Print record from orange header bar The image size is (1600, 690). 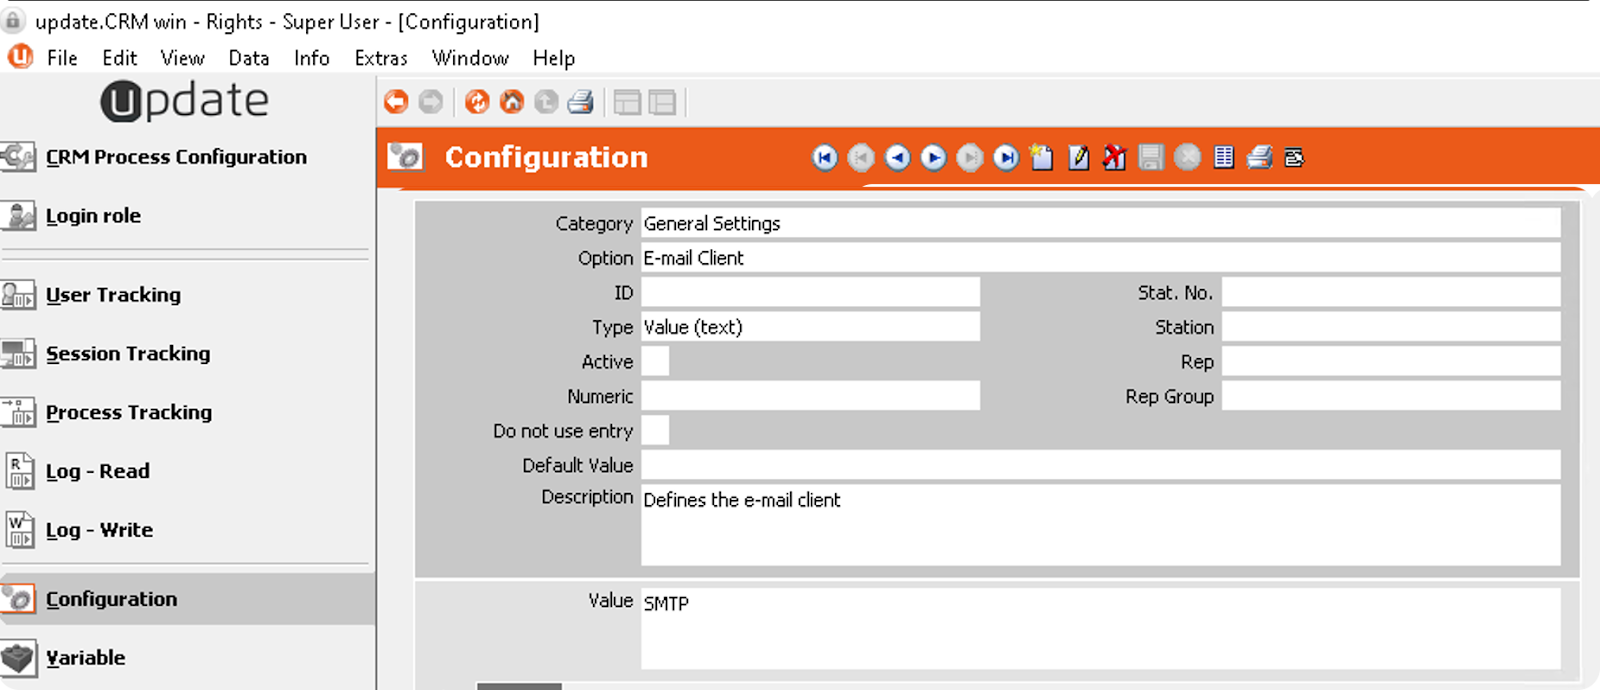click(x=1259, y=157)
